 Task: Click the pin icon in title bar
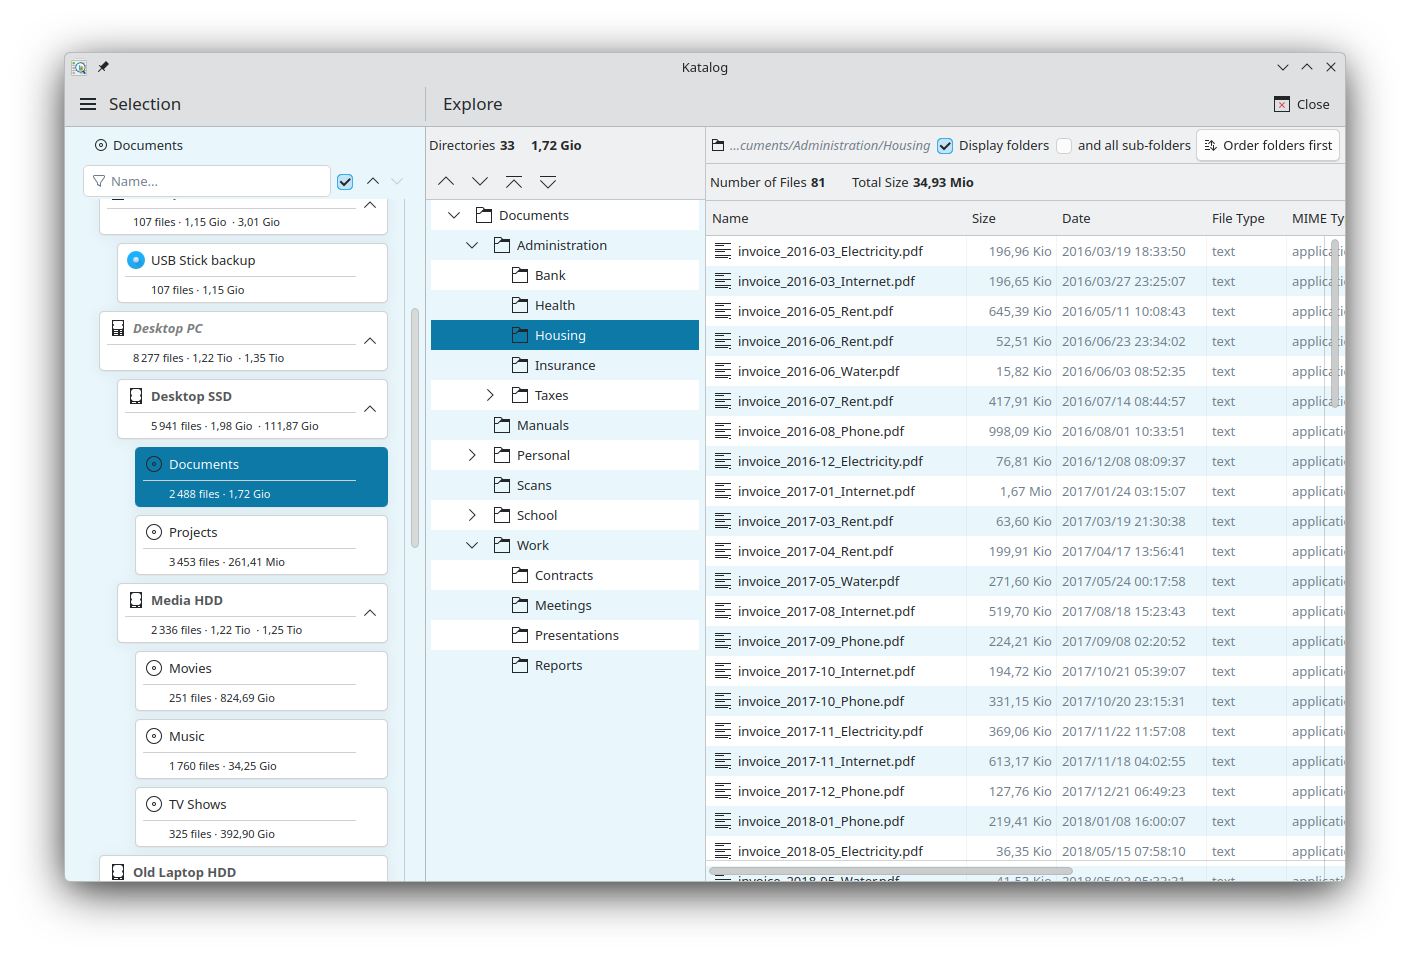click(x=103, y=67)
